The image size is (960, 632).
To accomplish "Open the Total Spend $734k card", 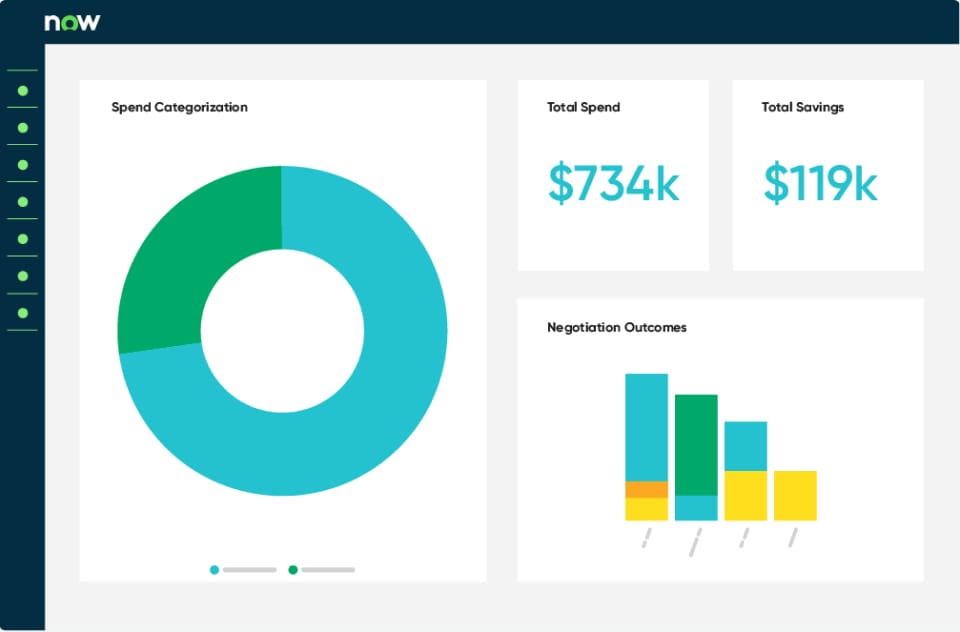I will click(613, 175).
